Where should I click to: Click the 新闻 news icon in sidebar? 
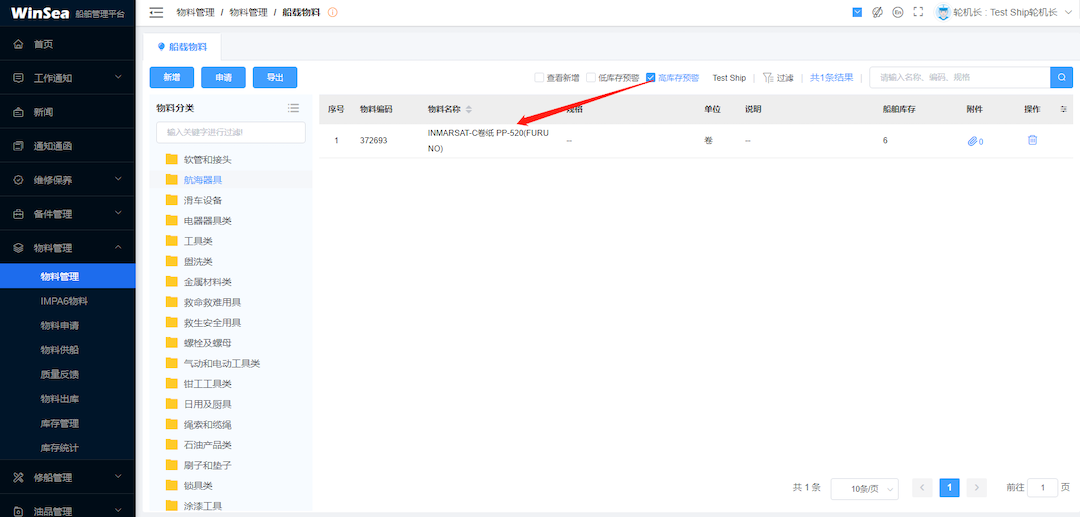19,112
